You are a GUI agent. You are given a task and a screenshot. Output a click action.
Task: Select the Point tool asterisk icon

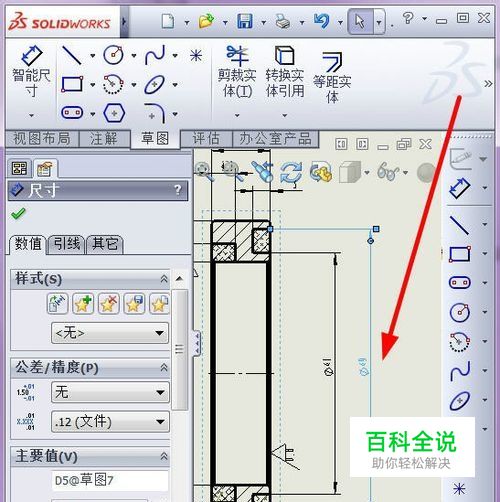click(x=196, y=55)
